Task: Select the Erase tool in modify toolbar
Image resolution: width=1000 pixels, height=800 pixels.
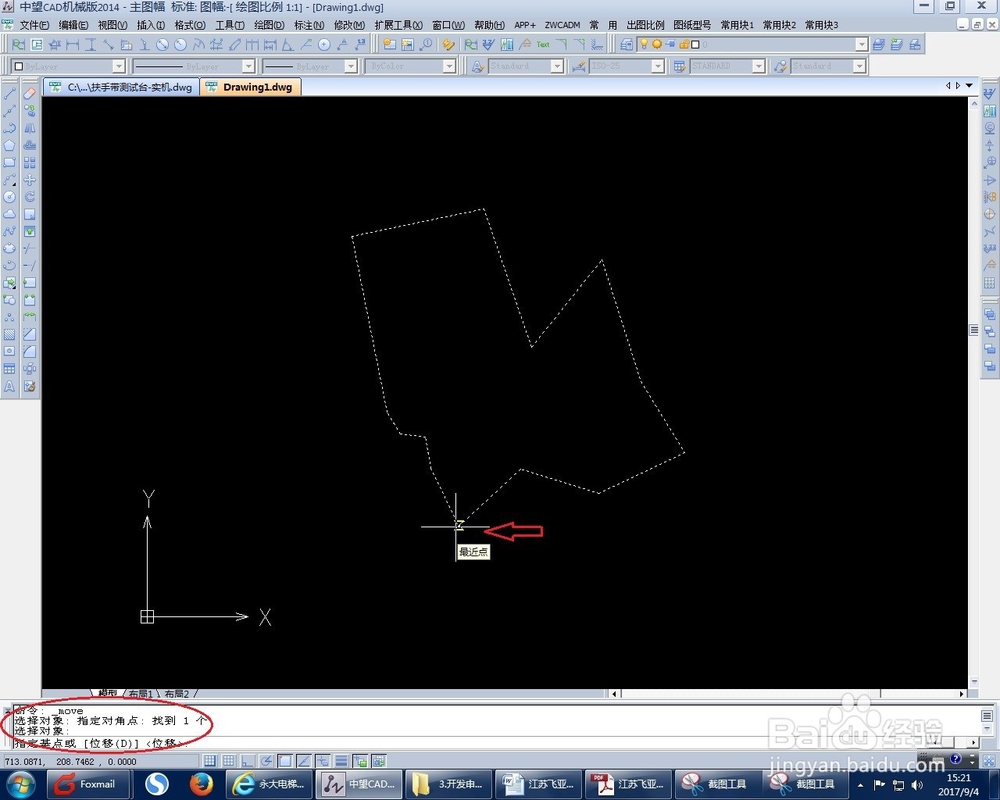Action: (x=29, y=93)
